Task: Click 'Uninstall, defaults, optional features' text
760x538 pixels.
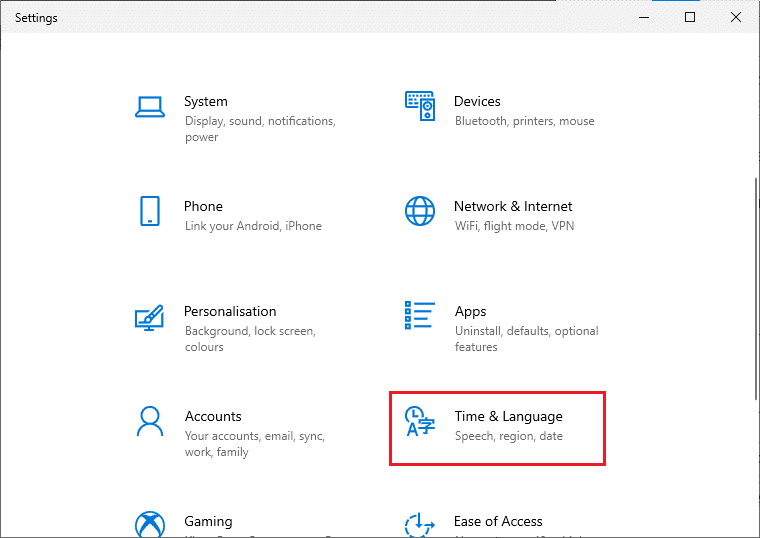Action: 526,339
